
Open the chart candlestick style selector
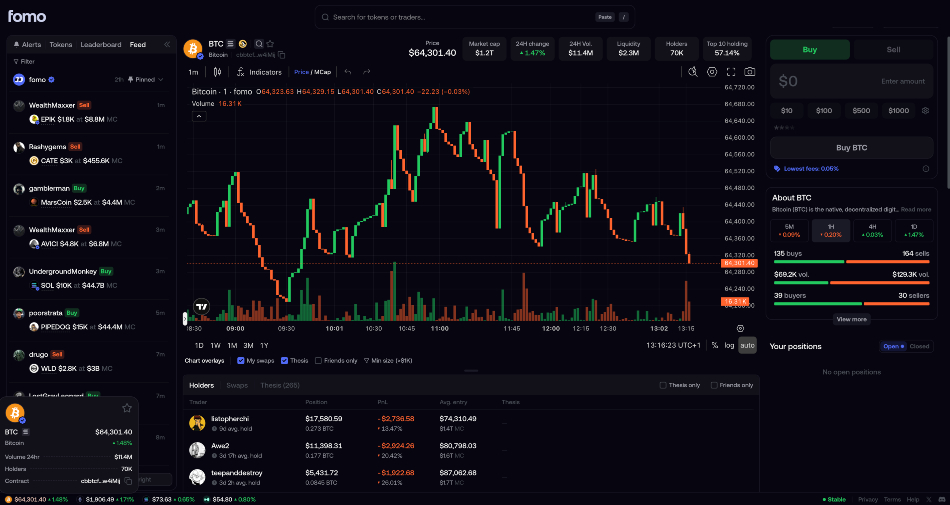pos(218,72)
